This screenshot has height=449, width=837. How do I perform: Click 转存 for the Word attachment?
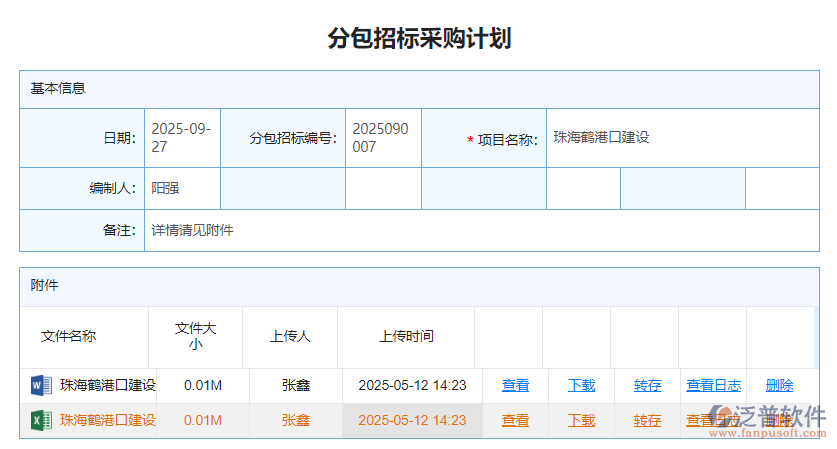[x=647, y=385]
